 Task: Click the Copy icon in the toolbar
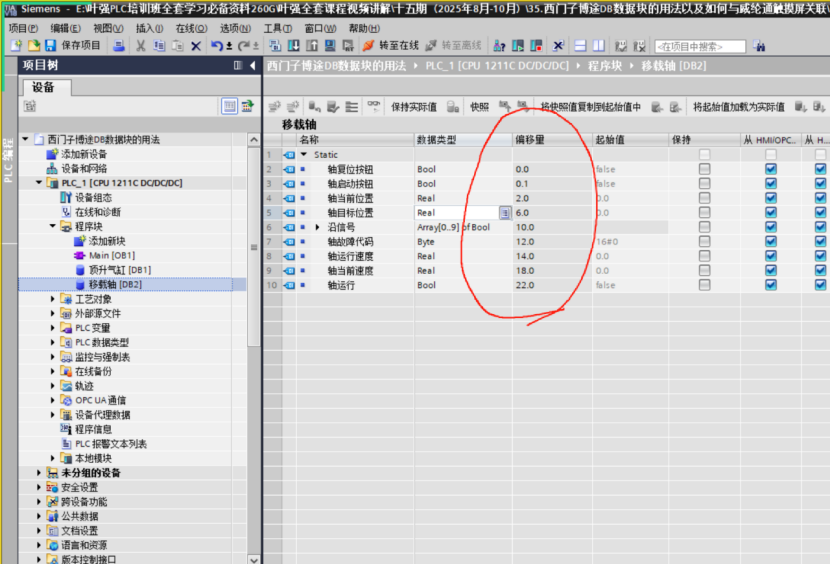pyautogui.click(x=159, y=46)
